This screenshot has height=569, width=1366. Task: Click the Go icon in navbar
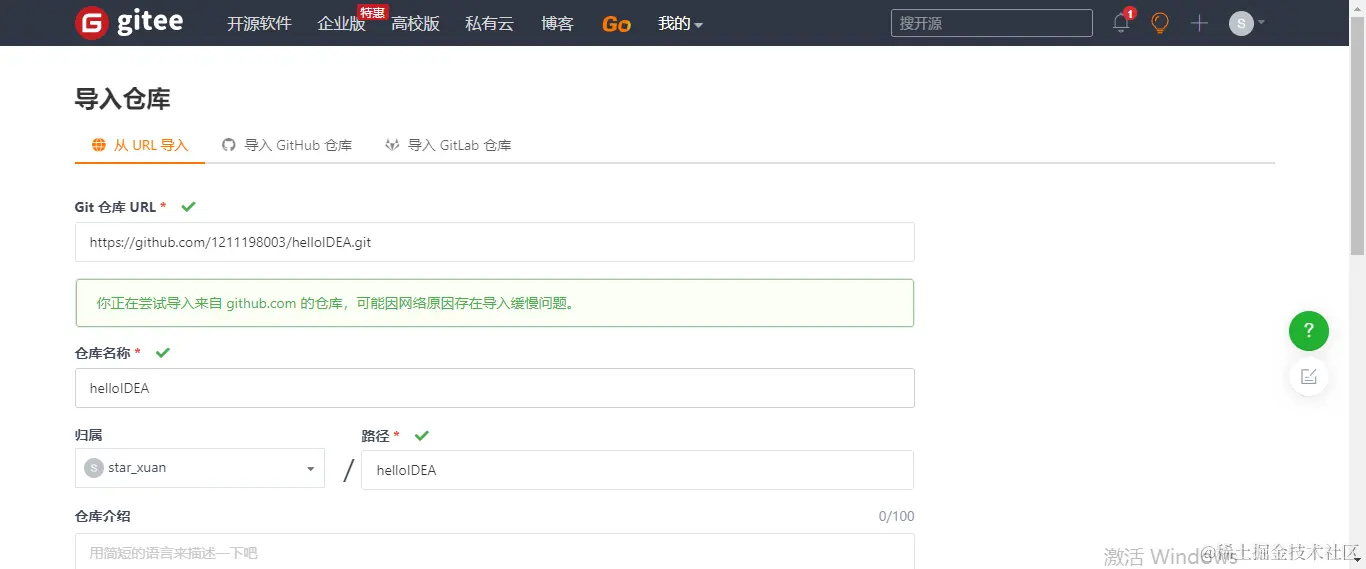click(x=616, y=24)
